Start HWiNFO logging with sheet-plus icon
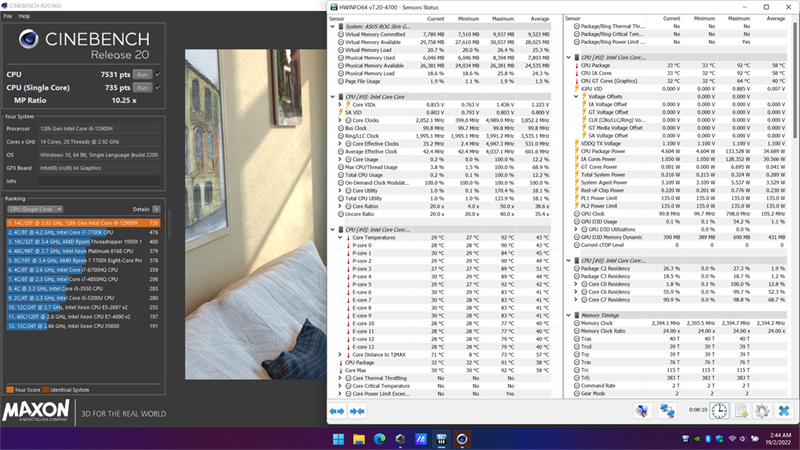Image resolution: width=800 pixels, height=450 pixels. [741, 411]
